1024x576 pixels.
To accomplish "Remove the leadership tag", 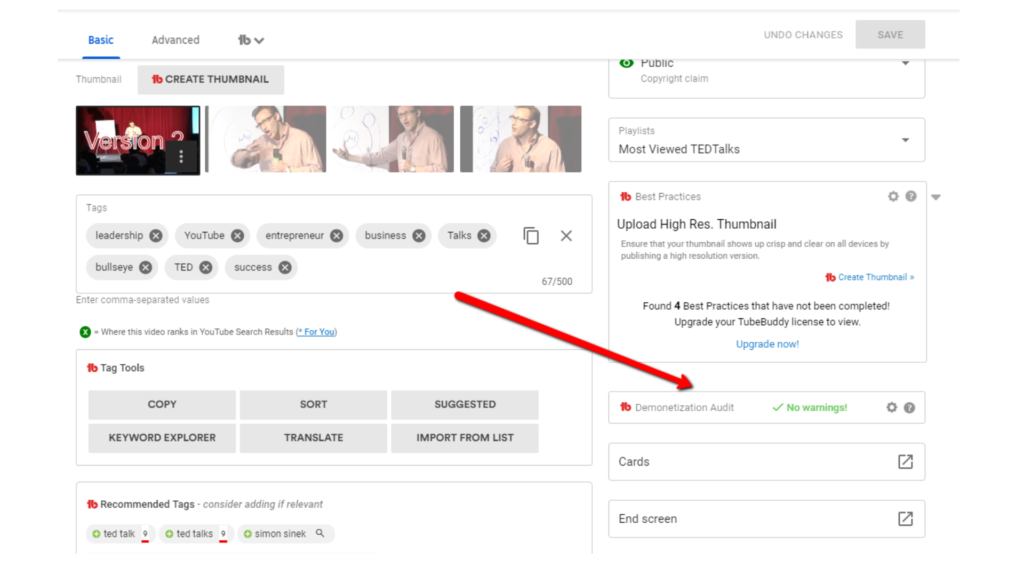I will point(155,236).
